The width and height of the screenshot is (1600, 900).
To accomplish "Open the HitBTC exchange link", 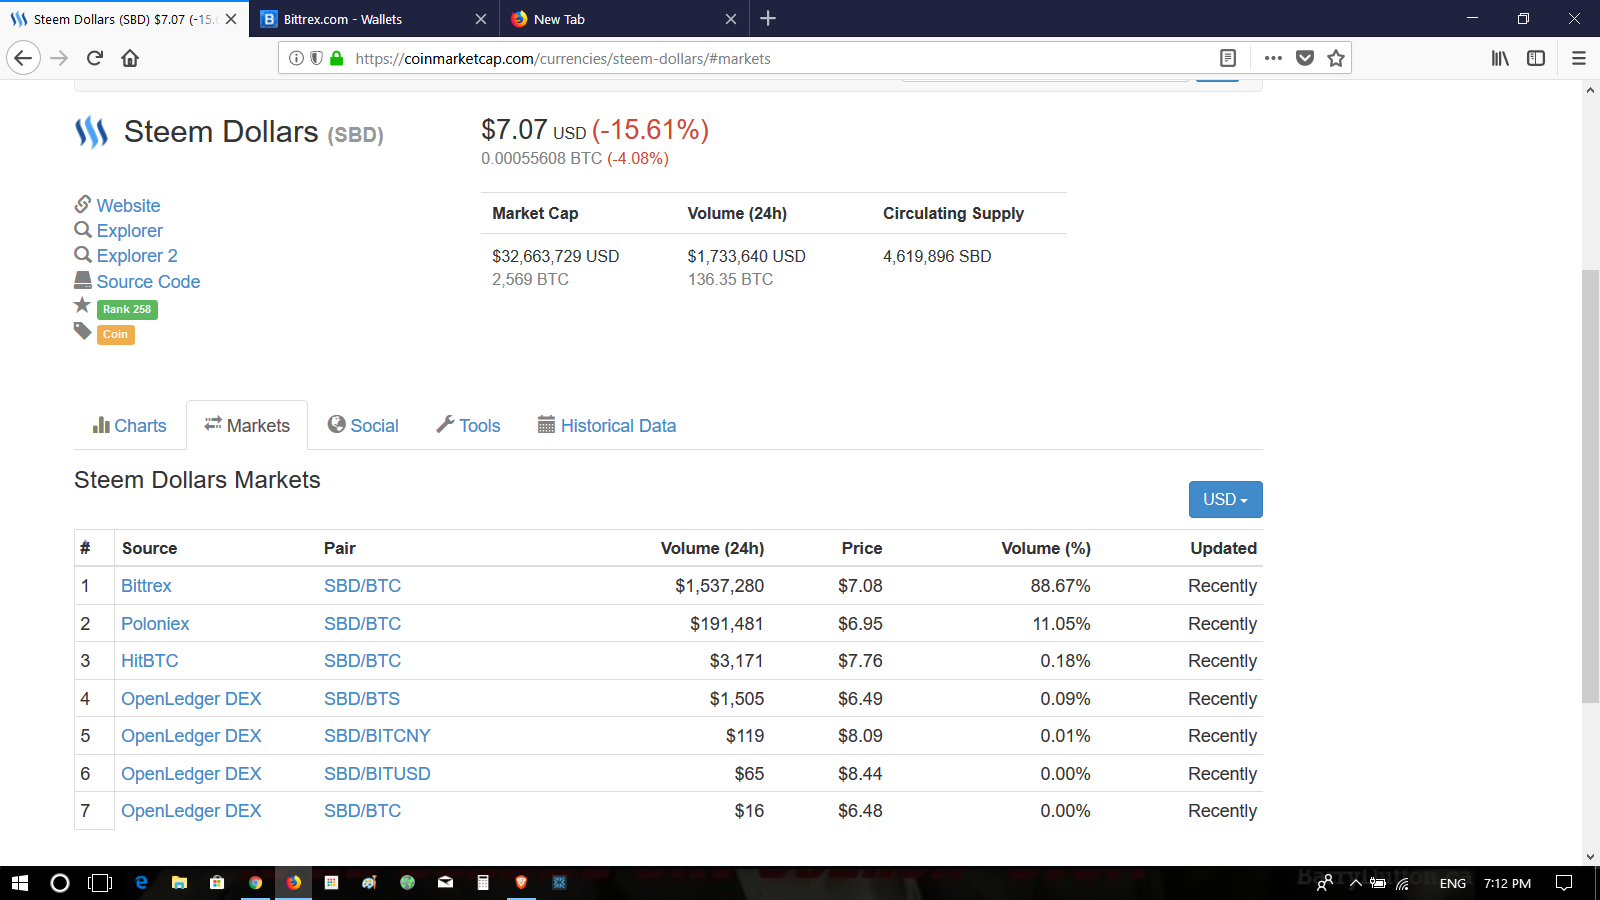I will [x=150, y=661].
